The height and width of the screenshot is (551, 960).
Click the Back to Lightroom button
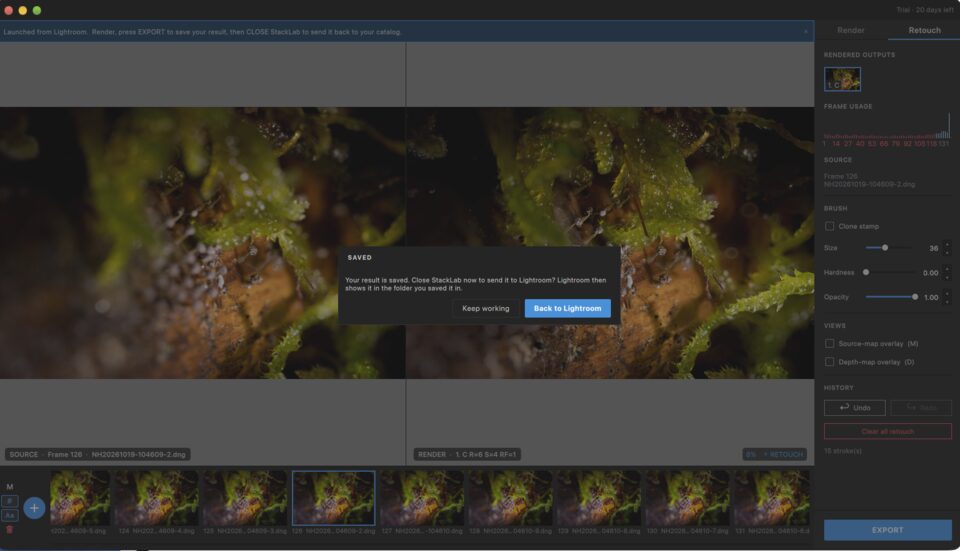[567, 308]
